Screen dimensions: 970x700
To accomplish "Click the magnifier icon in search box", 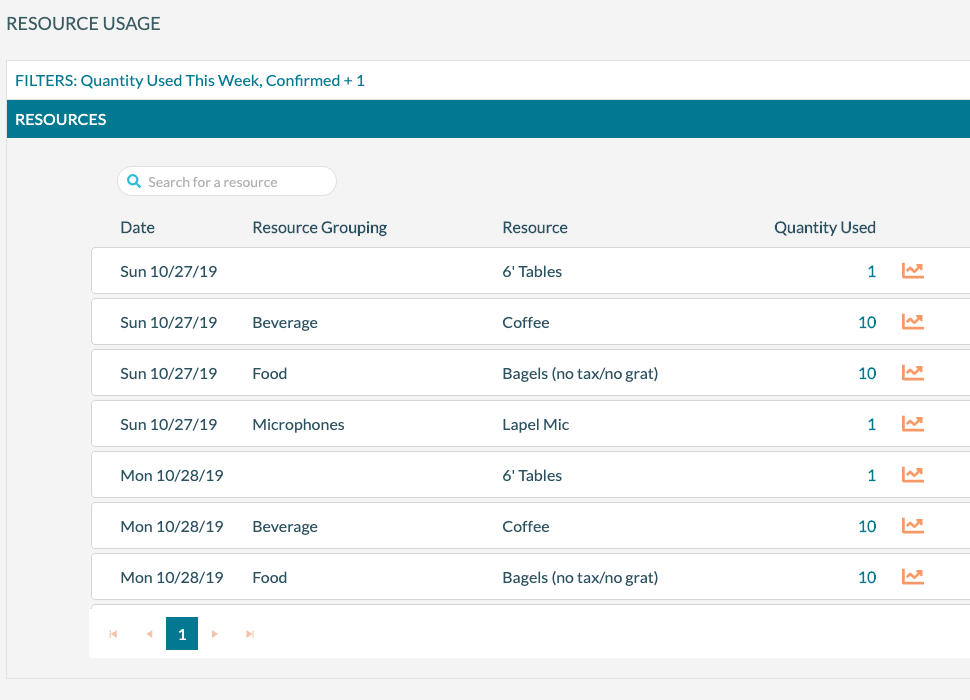I will (x=134, y=182).
